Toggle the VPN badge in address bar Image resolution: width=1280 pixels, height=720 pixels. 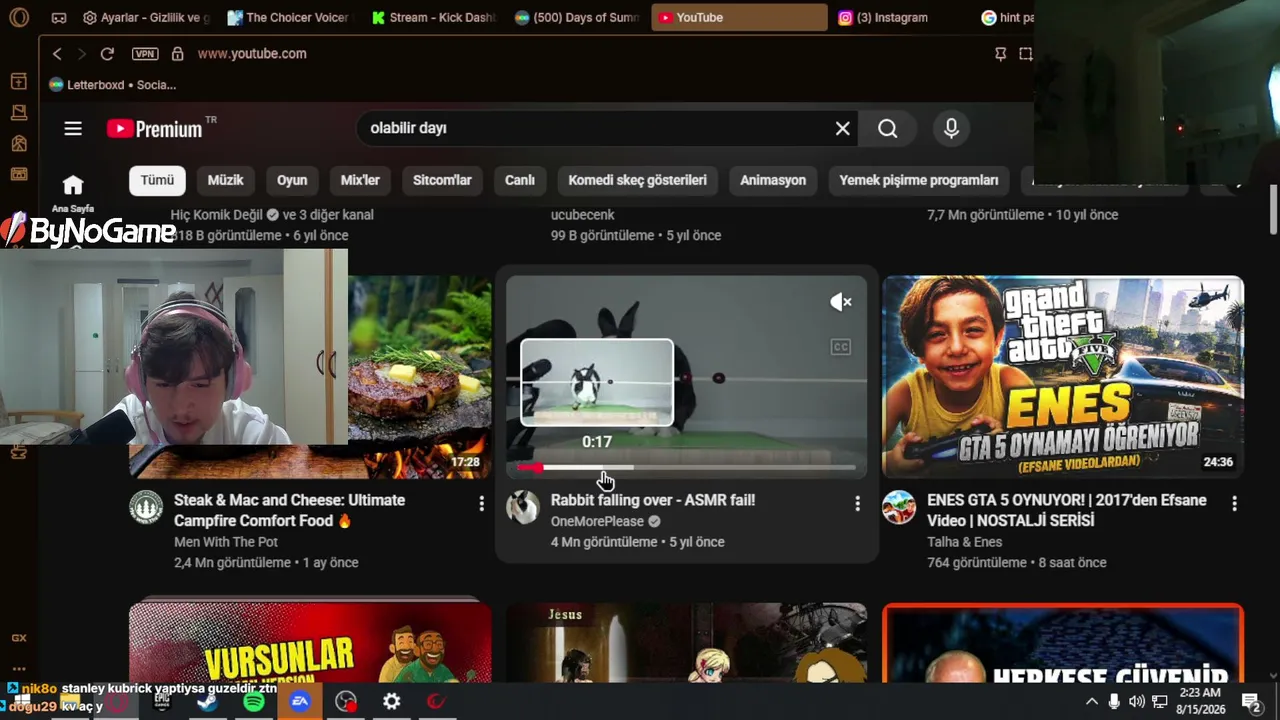coord(145,54)
